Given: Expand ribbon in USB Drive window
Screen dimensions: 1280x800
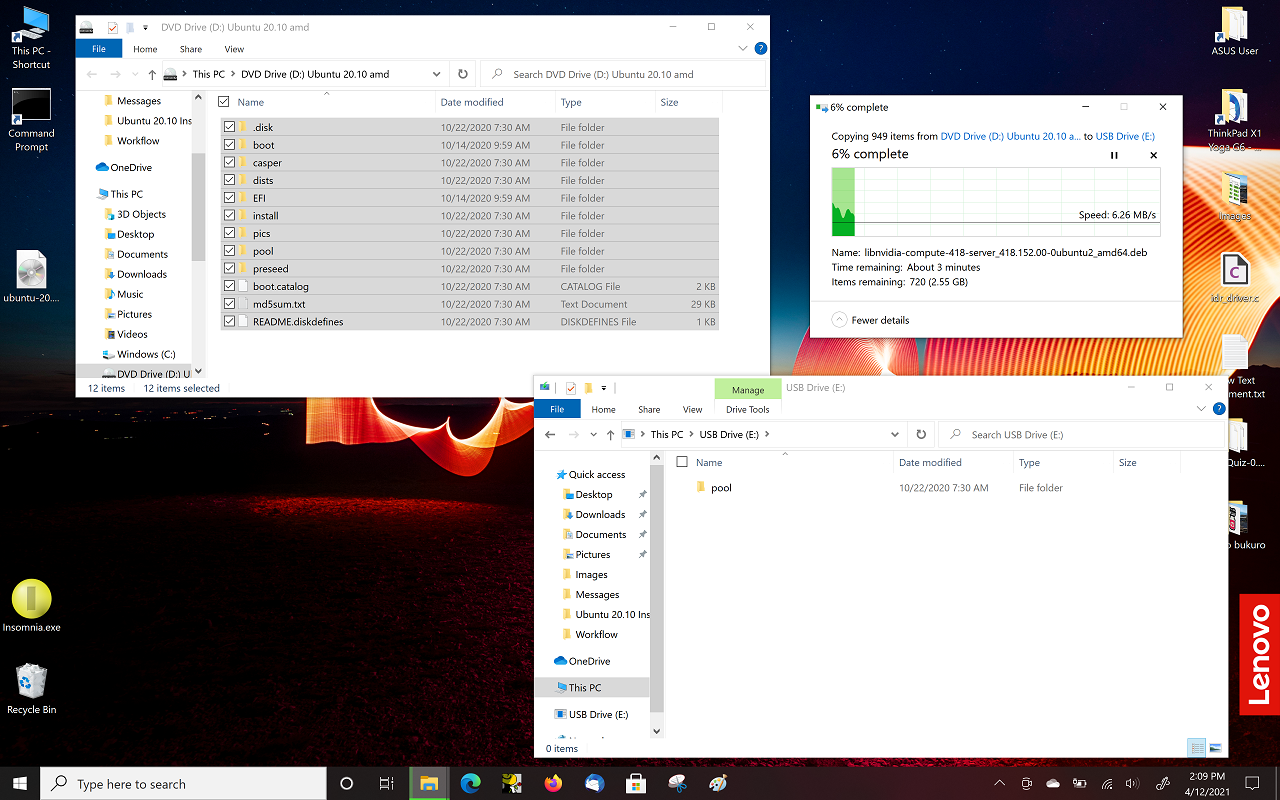Looking at the screenshot, I should point(1202,409).
